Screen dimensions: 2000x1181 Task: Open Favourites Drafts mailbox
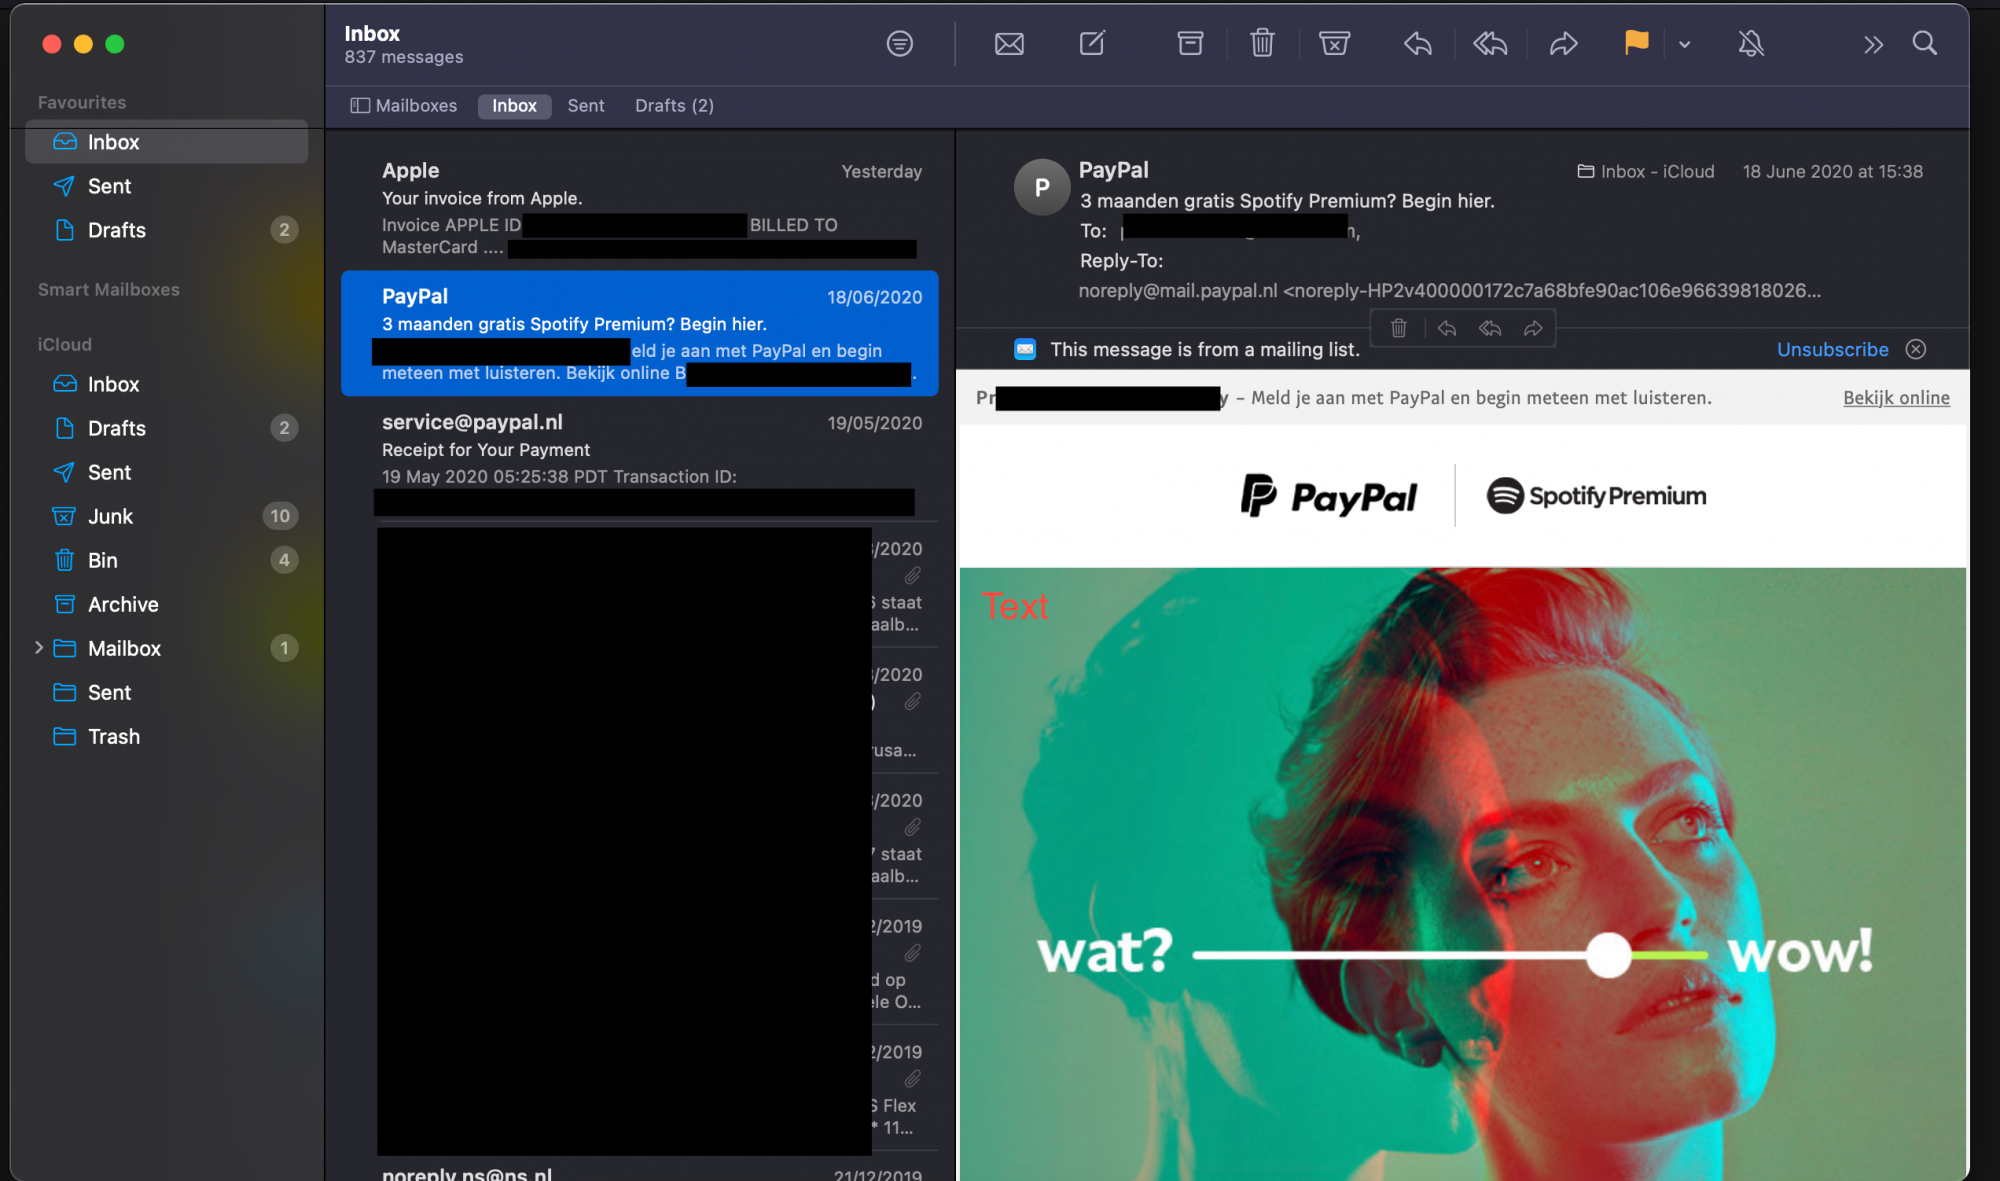(166, 230)
